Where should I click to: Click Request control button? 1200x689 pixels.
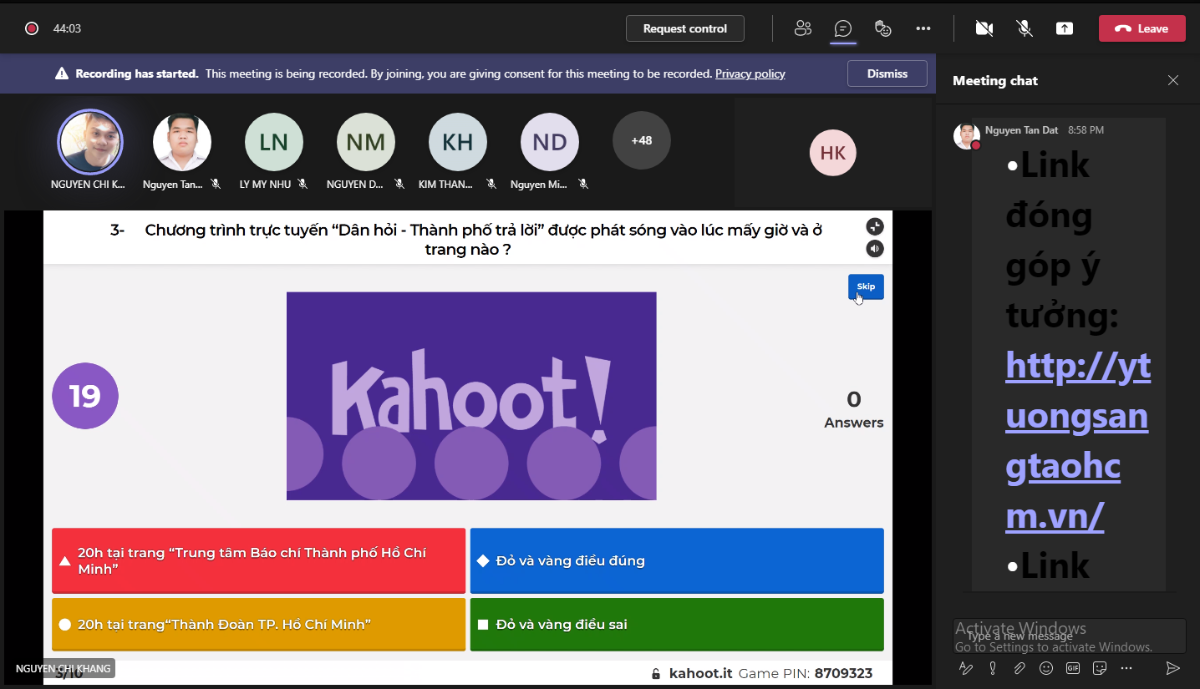coord(685,28)
